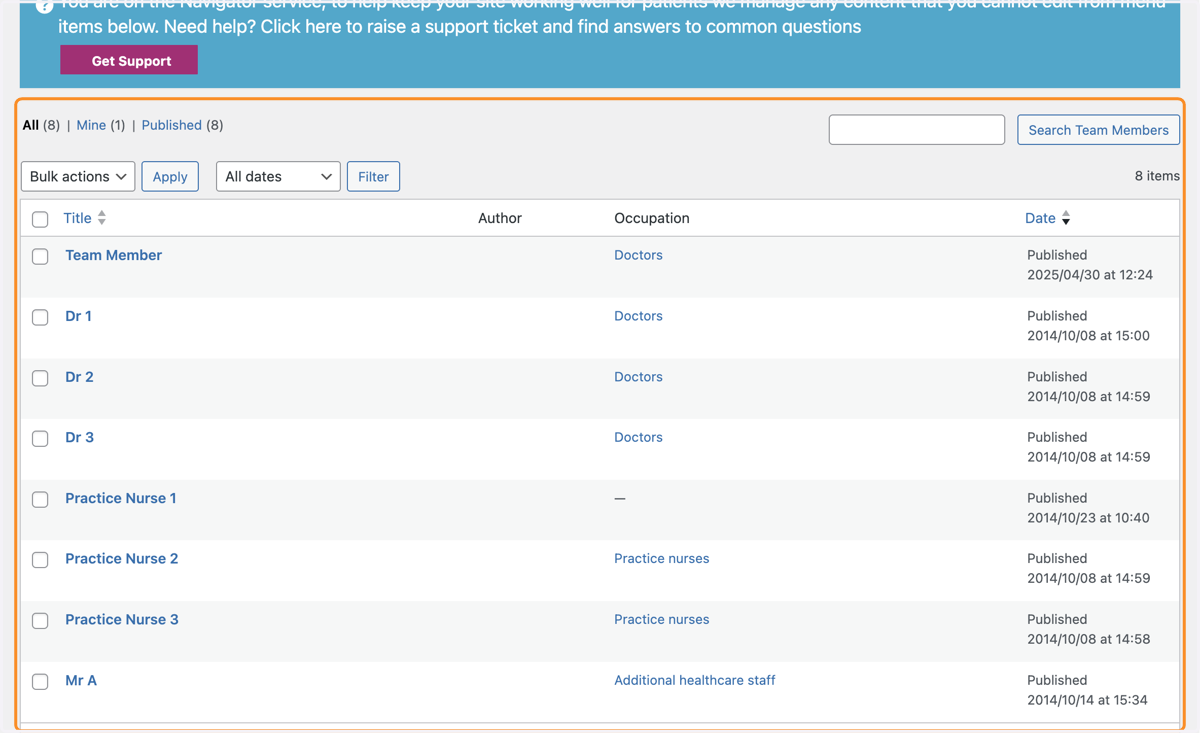Select the Practice Nurse 2 checkbox
Image resolution: width=1200 pixels, height=733 pixels.
40,560
